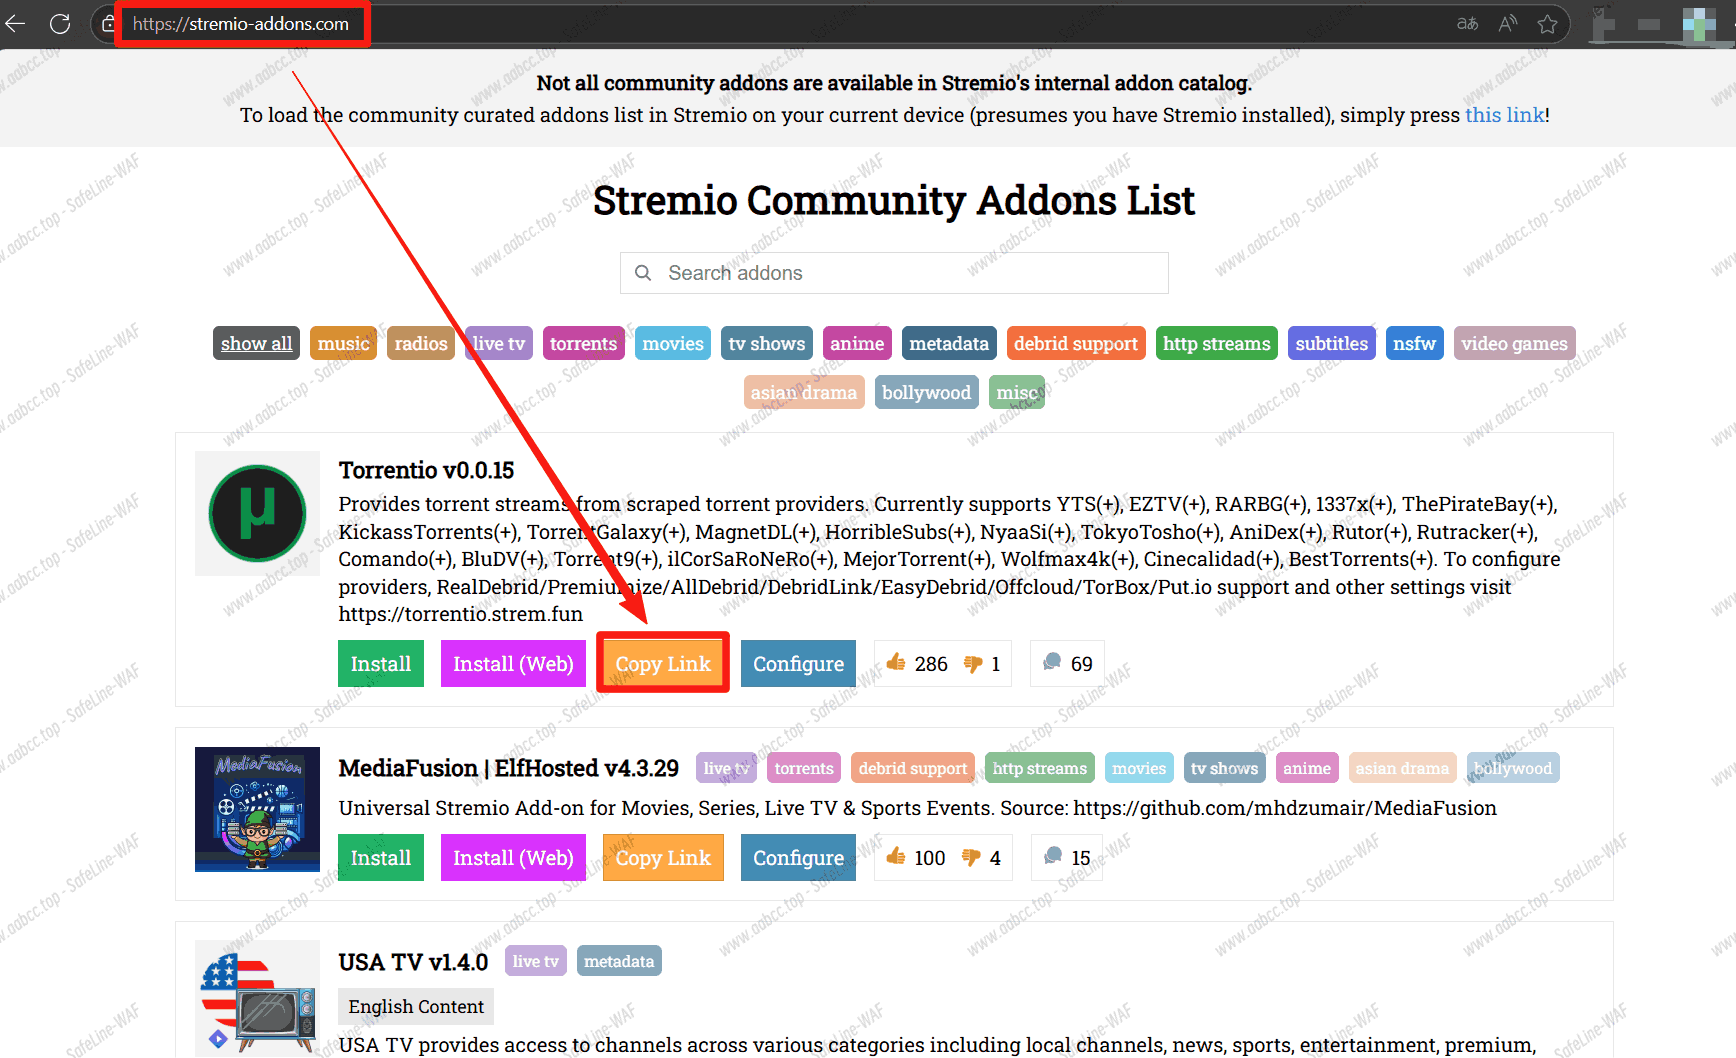Viewport: 1736px width, 1058px height.
Task: Open the read aloud icon in address bar
Action: click(x=1508, y=24)
